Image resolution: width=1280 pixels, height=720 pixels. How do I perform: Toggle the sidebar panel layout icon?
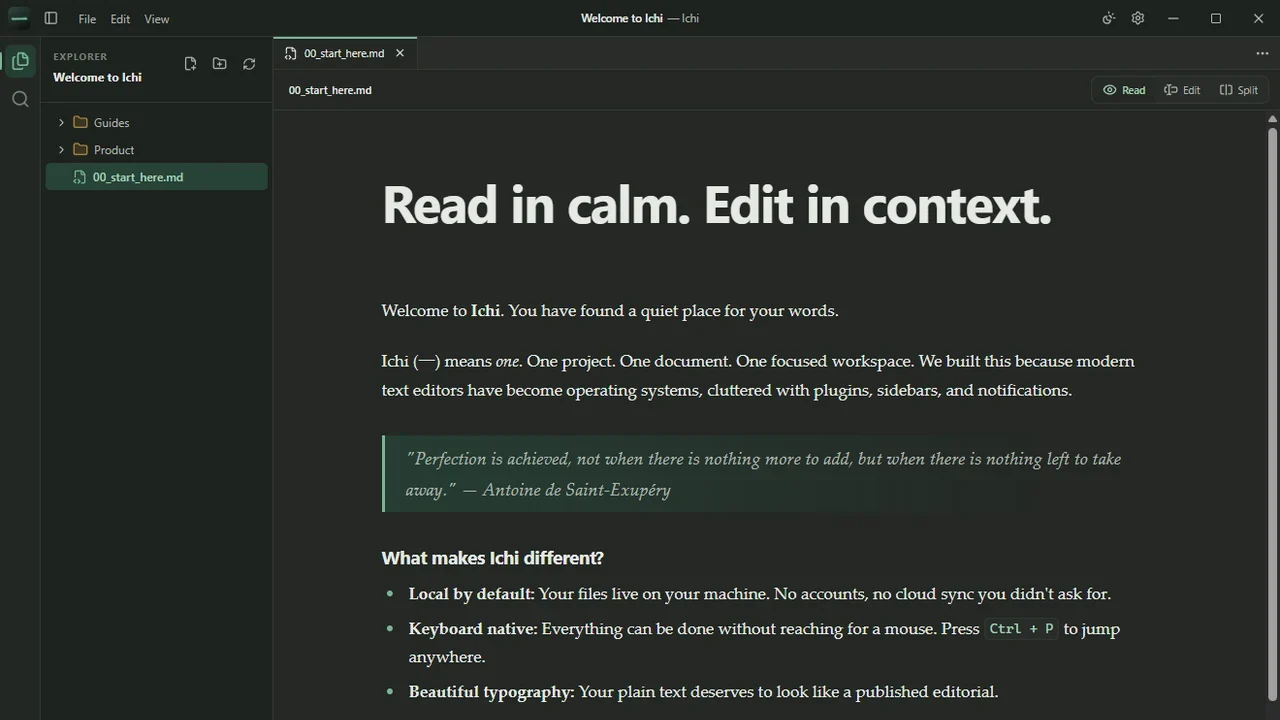point(51,18)
